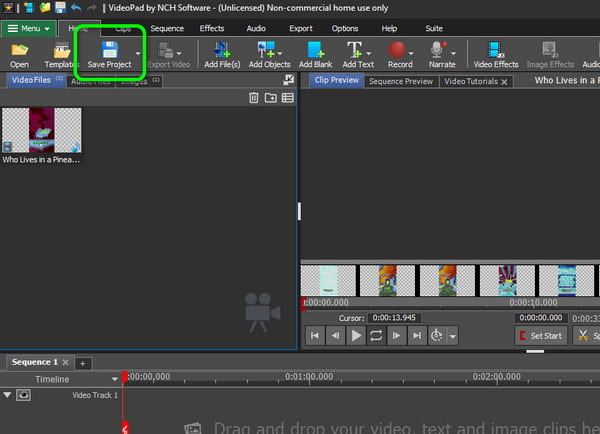Open the Video Effects tool
The width and height of the screenshot is (600, 434).
tap(496, 55)
